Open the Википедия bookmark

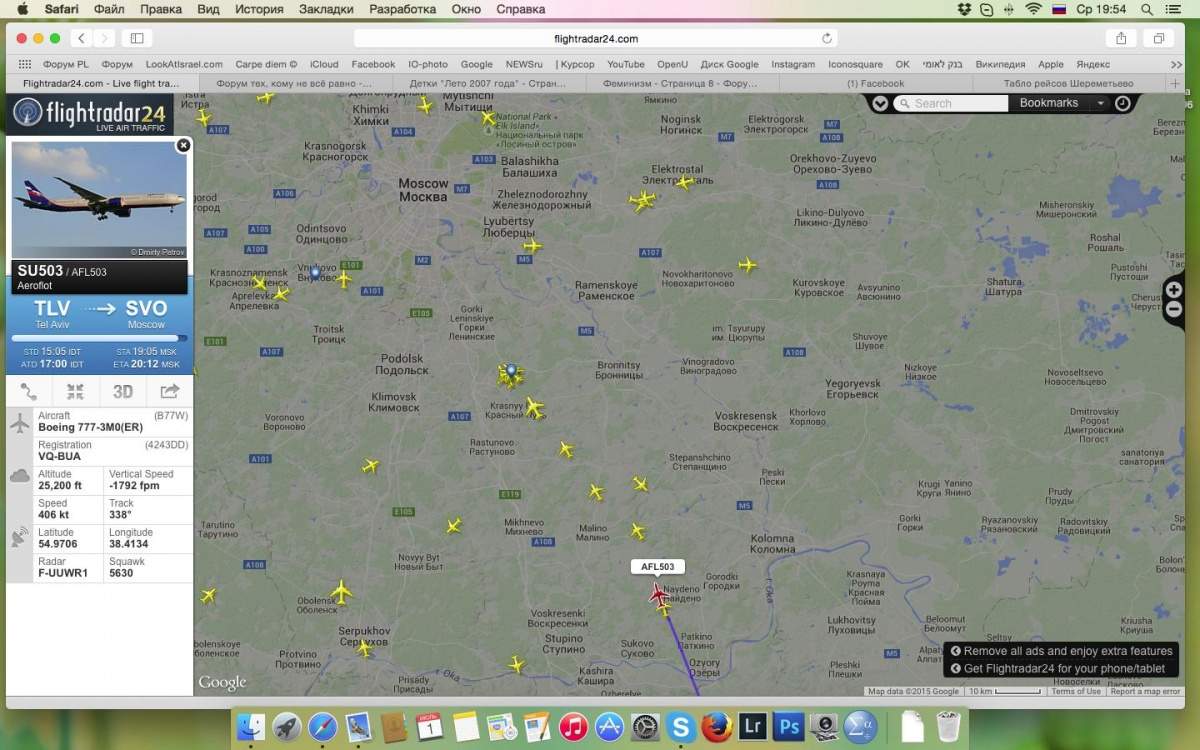(1000, 64)
